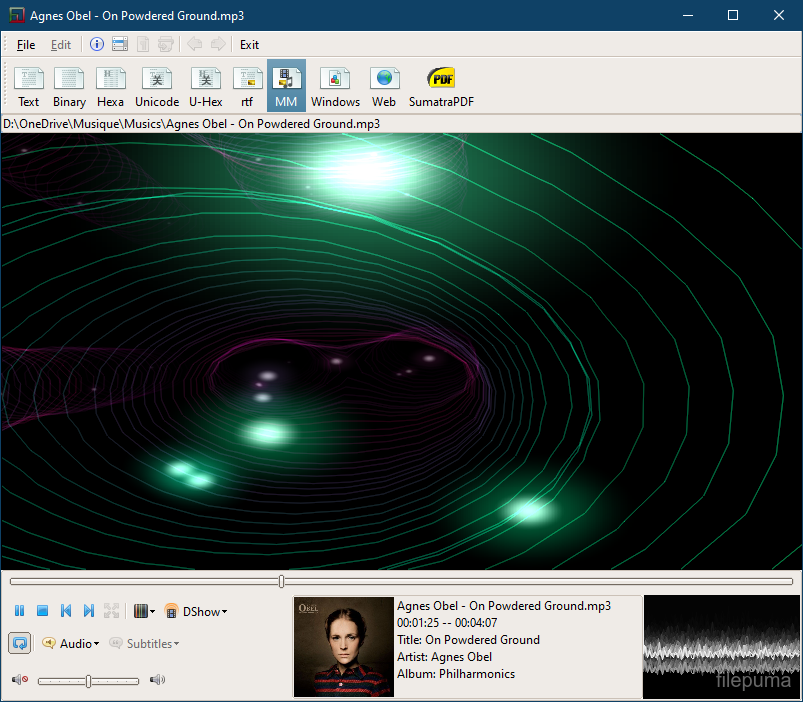The image size is (803, 702).
Task: Select the Unicode viewer mode
Action: 157,87
